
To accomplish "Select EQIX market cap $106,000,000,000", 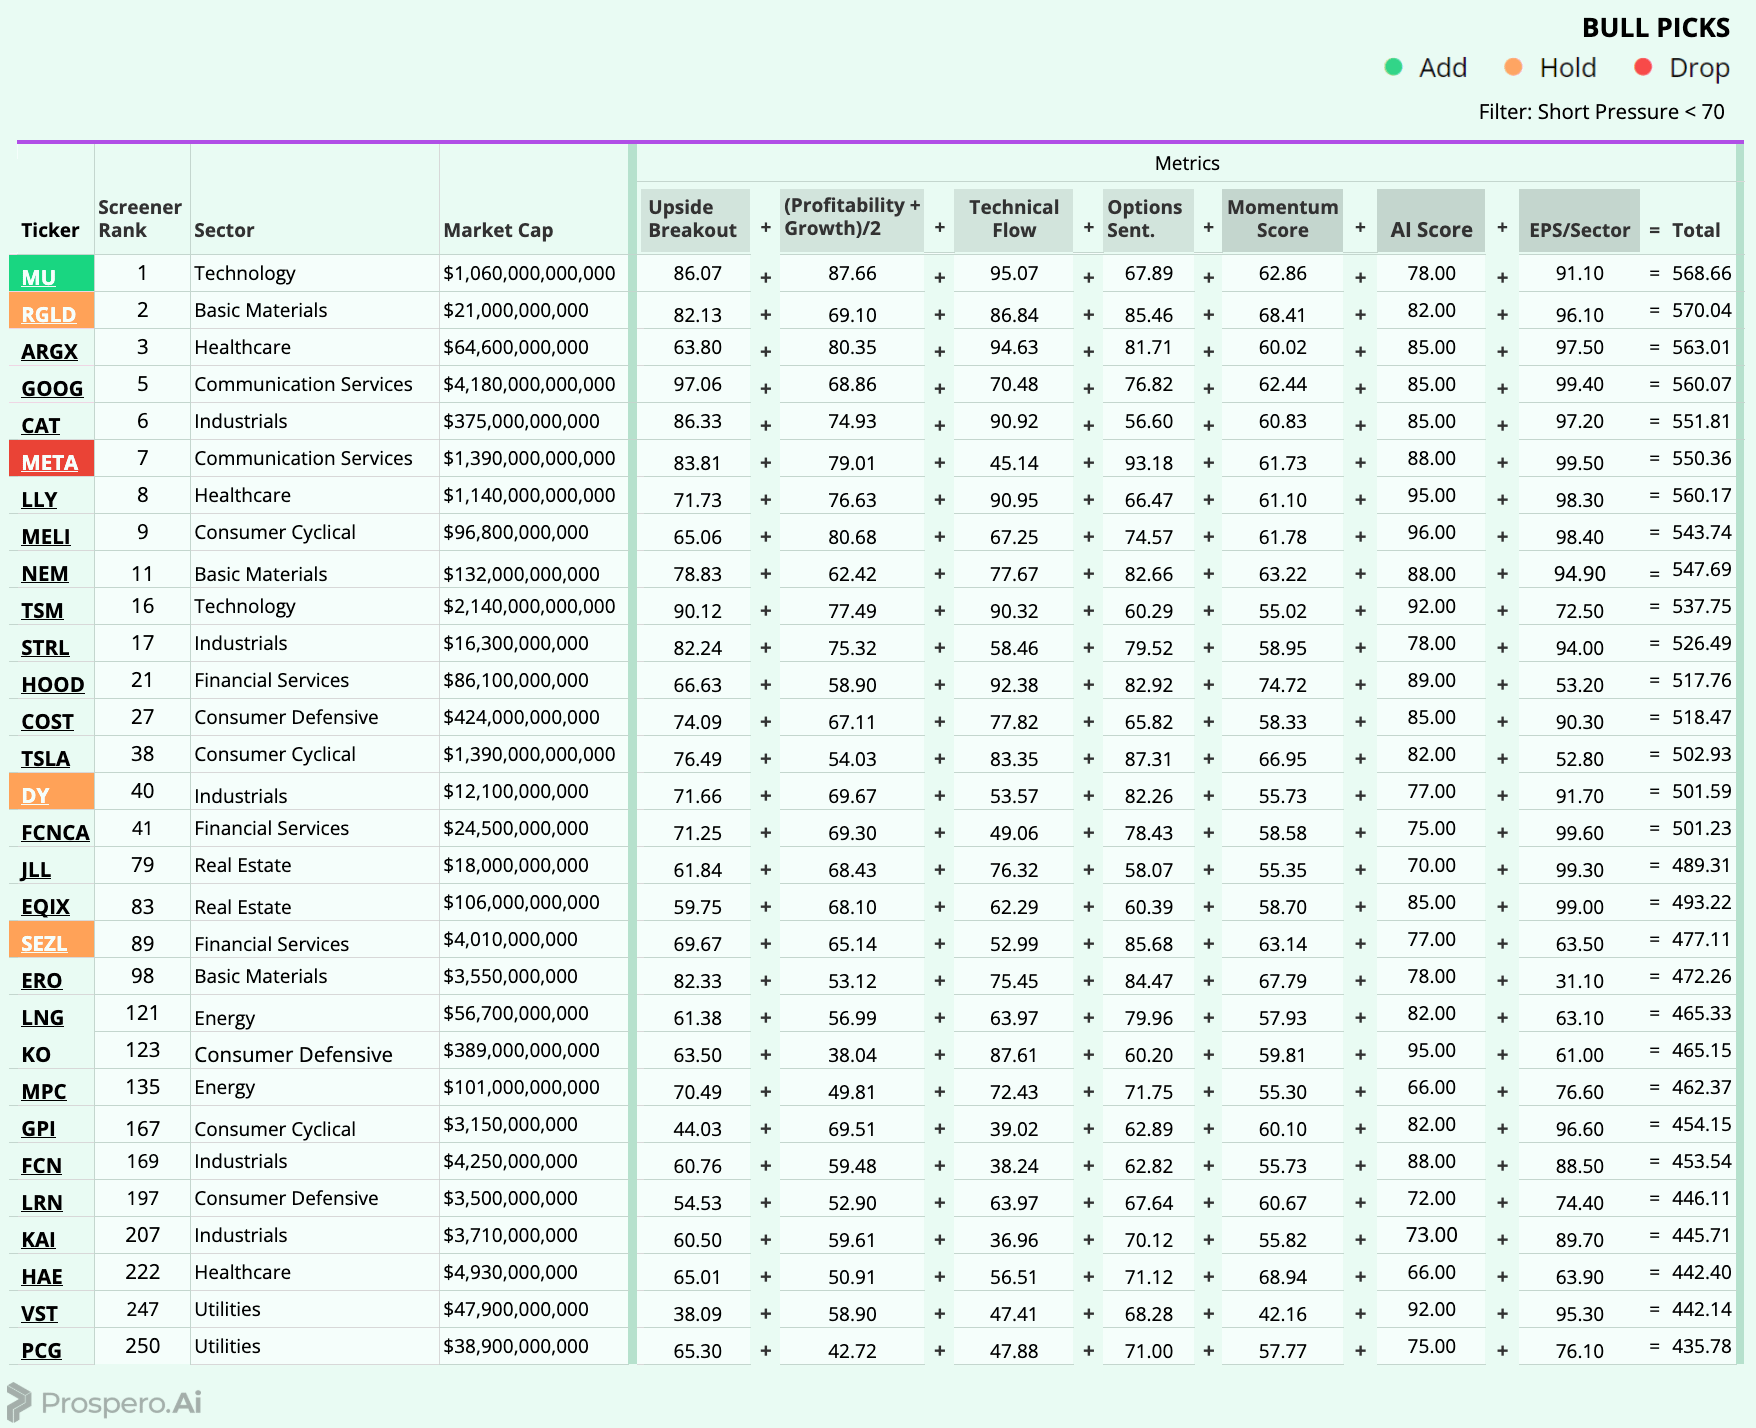I will point(521,902).
